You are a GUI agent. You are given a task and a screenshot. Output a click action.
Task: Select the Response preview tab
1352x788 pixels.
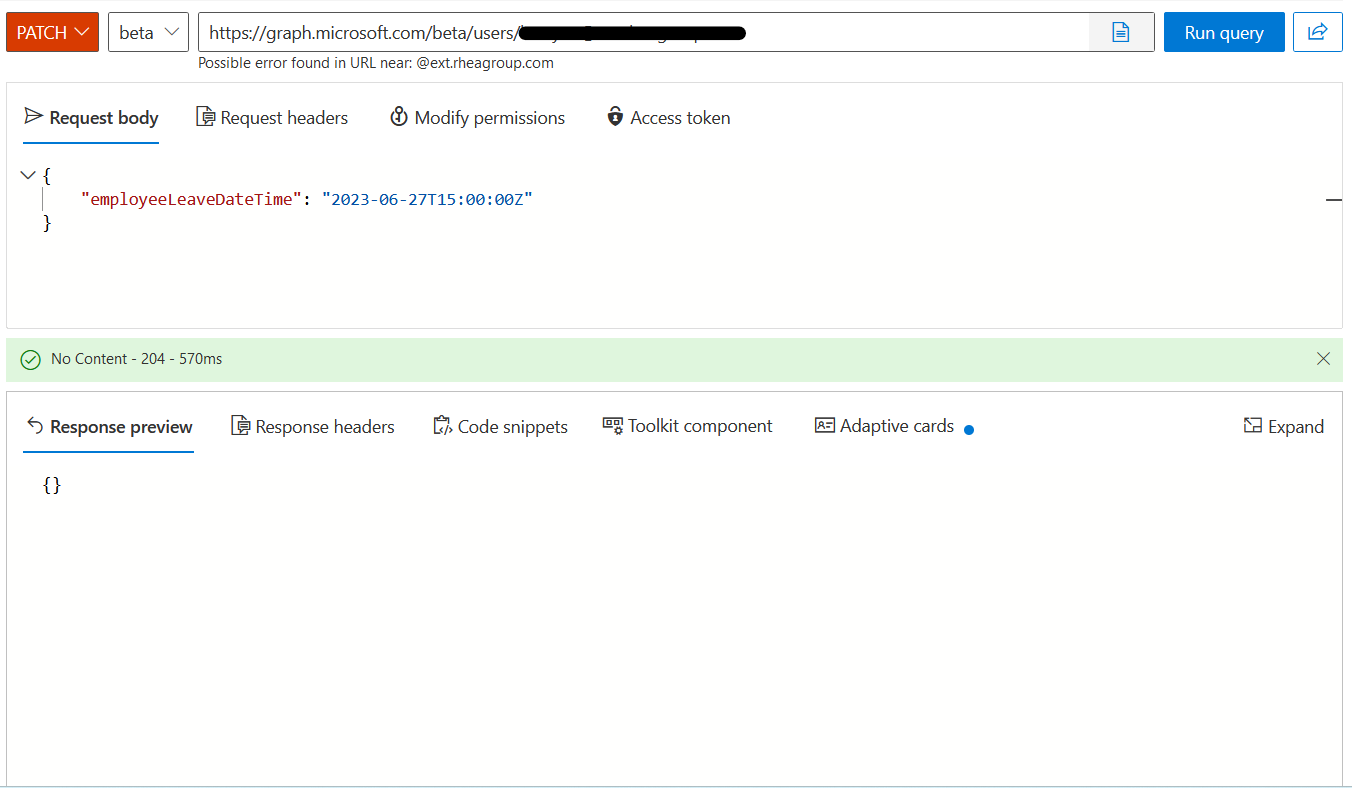tap(108, 425)
